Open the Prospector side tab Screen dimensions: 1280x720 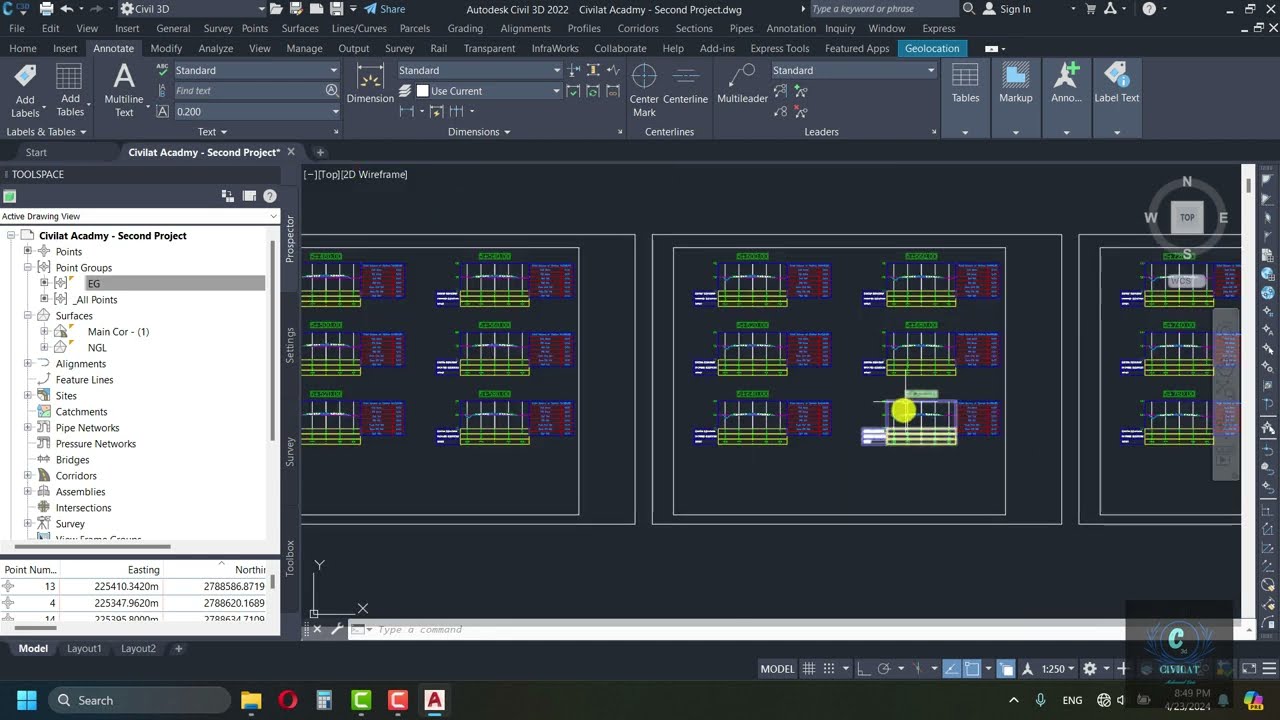tap(290, 238)
